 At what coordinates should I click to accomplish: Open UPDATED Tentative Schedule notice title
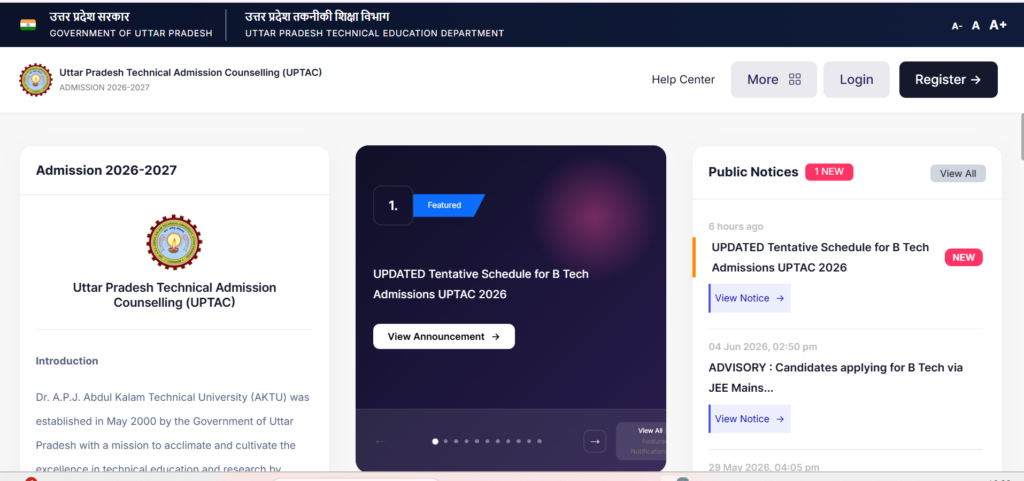[x=820, y=258]
